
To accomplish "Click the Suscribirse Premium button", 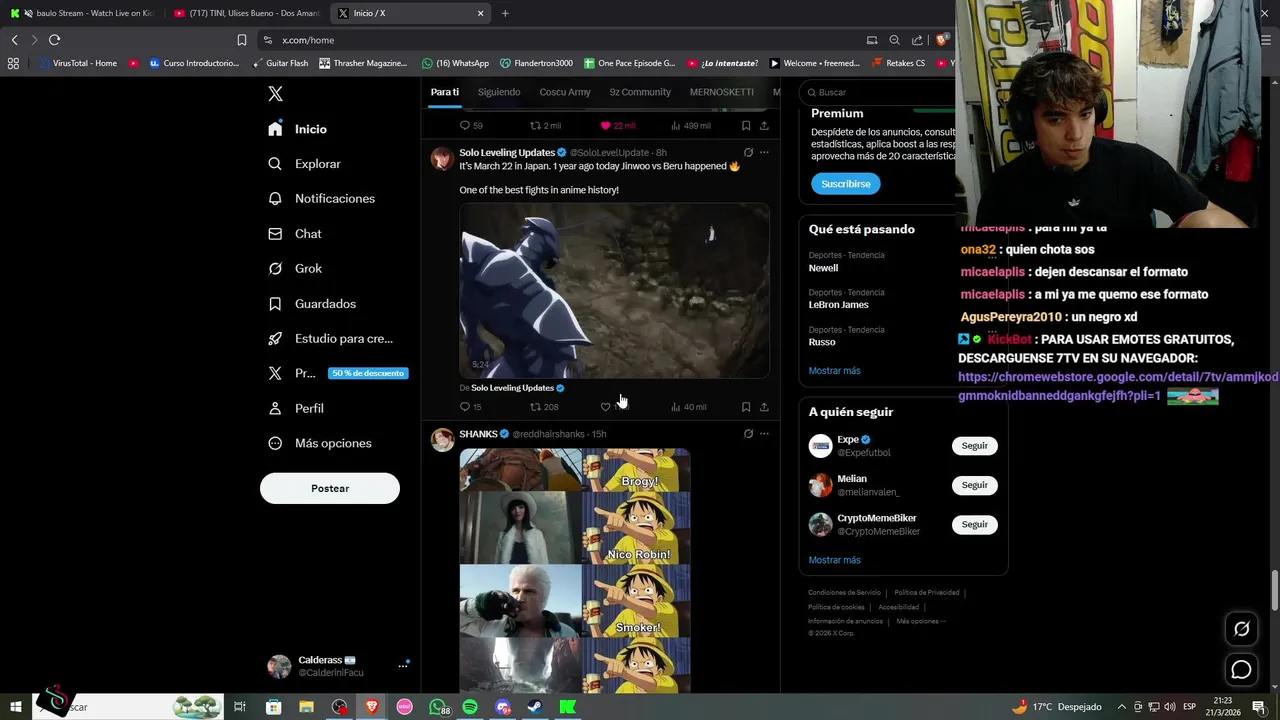I will coord(846,184).
